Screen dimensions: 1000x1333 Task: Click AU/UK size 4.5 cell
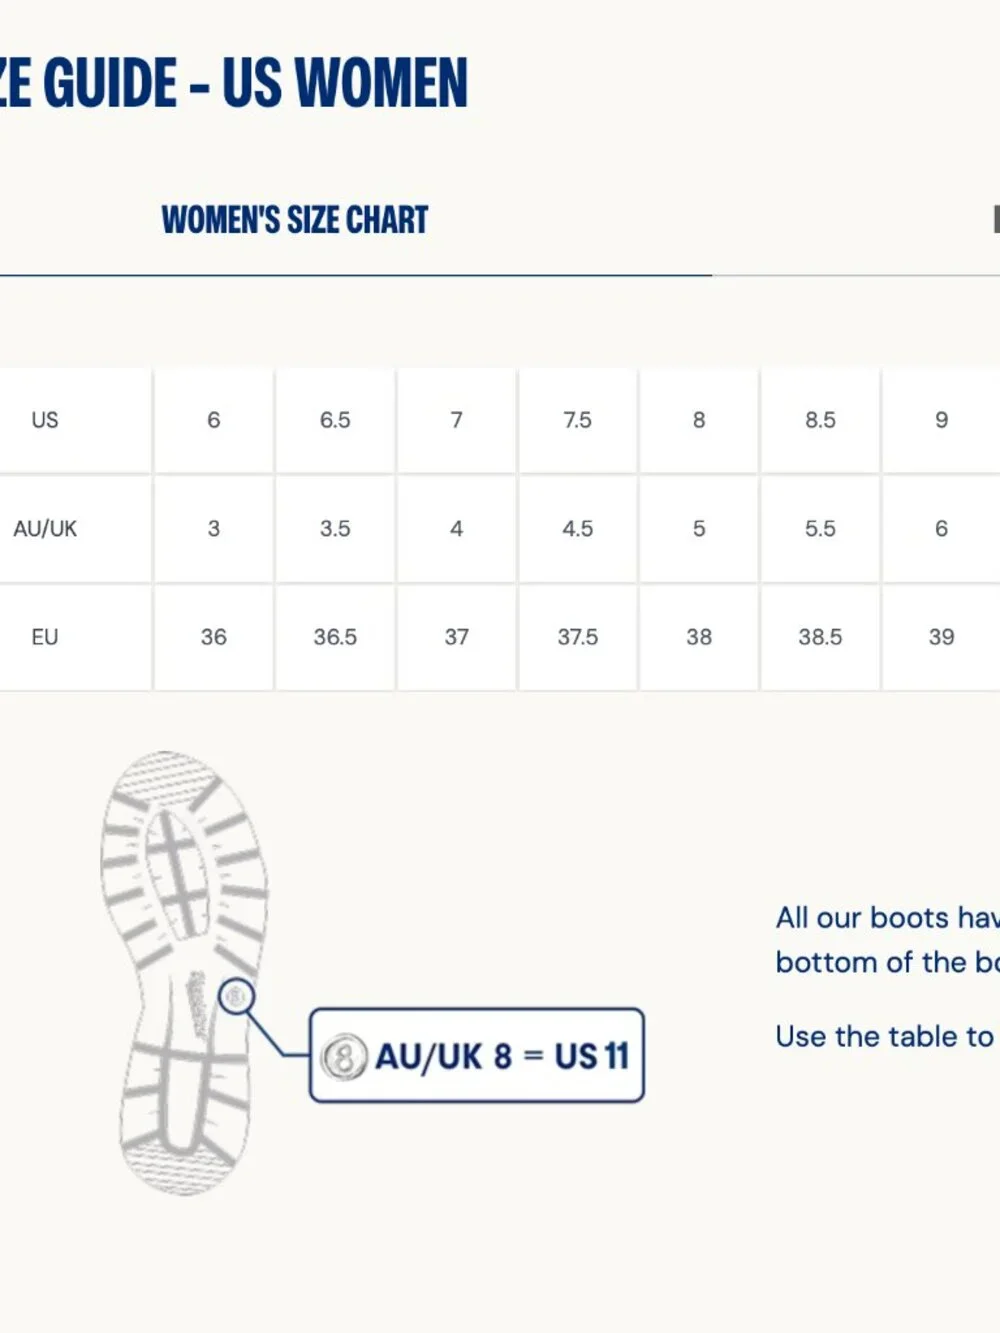click(578, 529)
